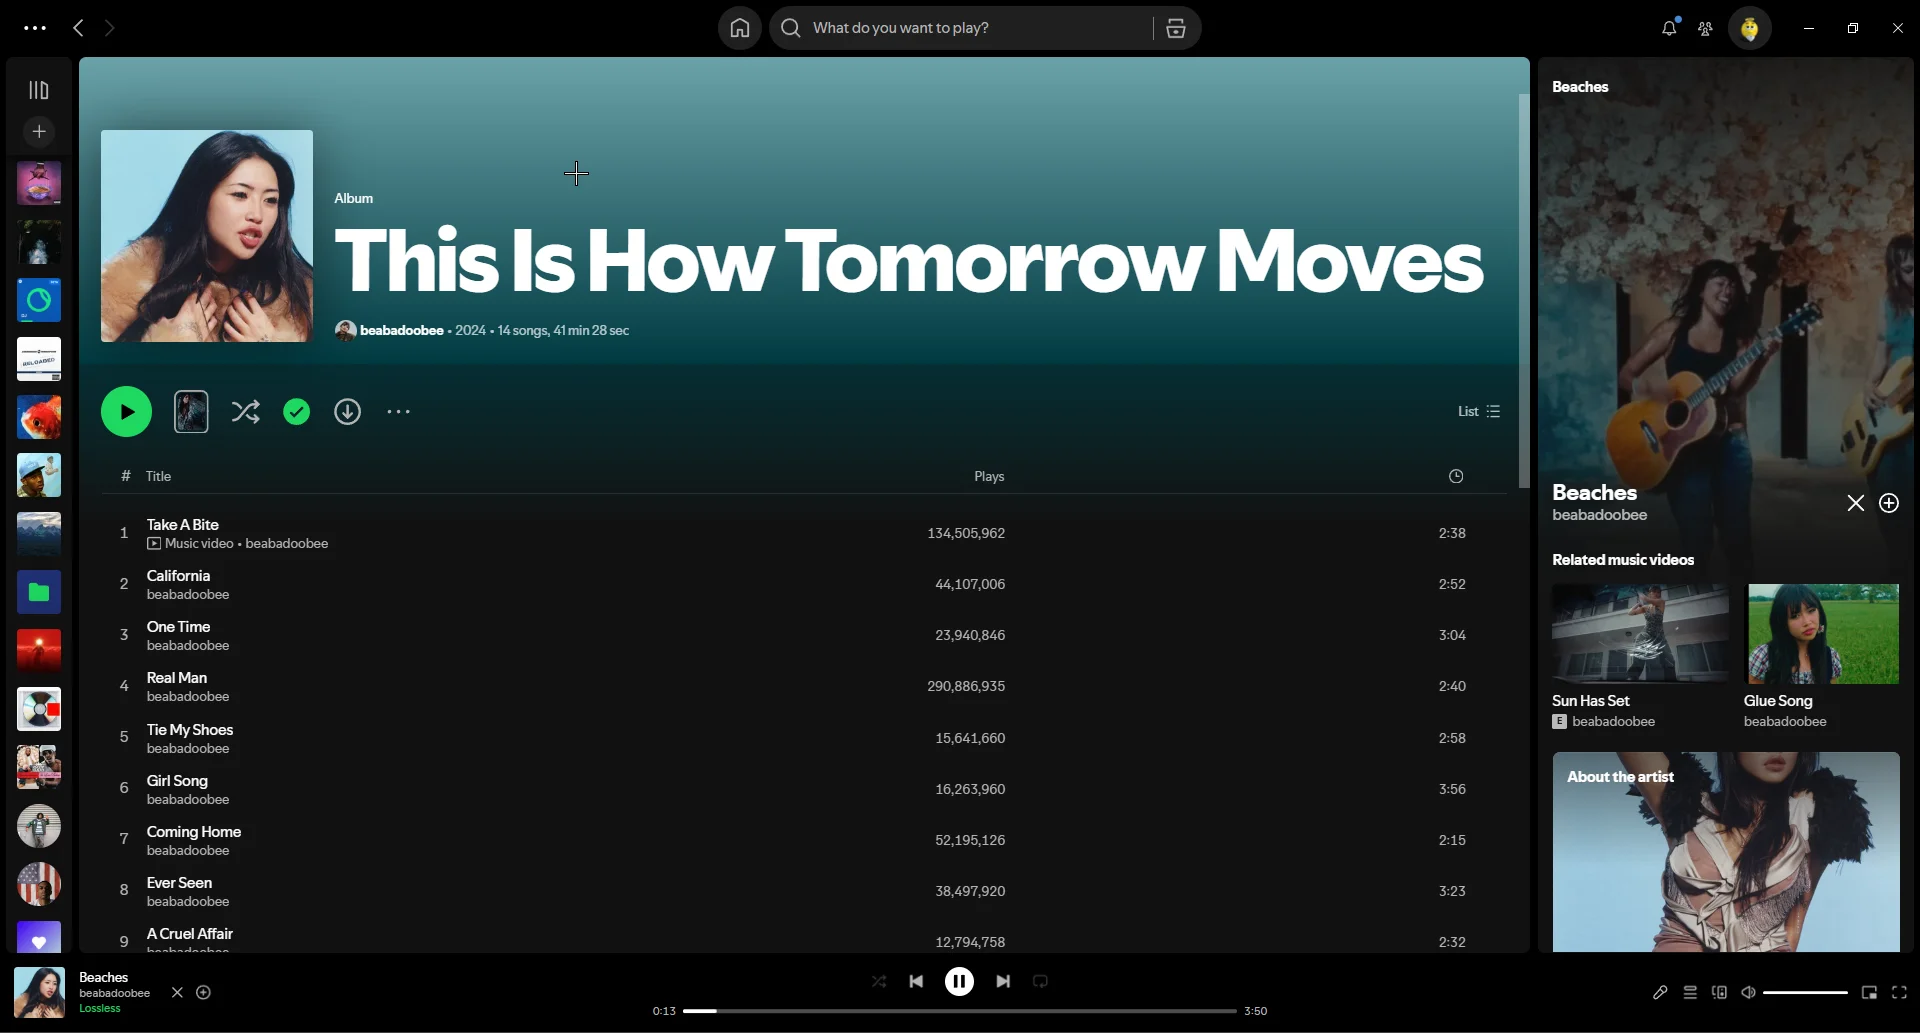Close the Beaches now playing panel video

click(x=1855, y=503)
